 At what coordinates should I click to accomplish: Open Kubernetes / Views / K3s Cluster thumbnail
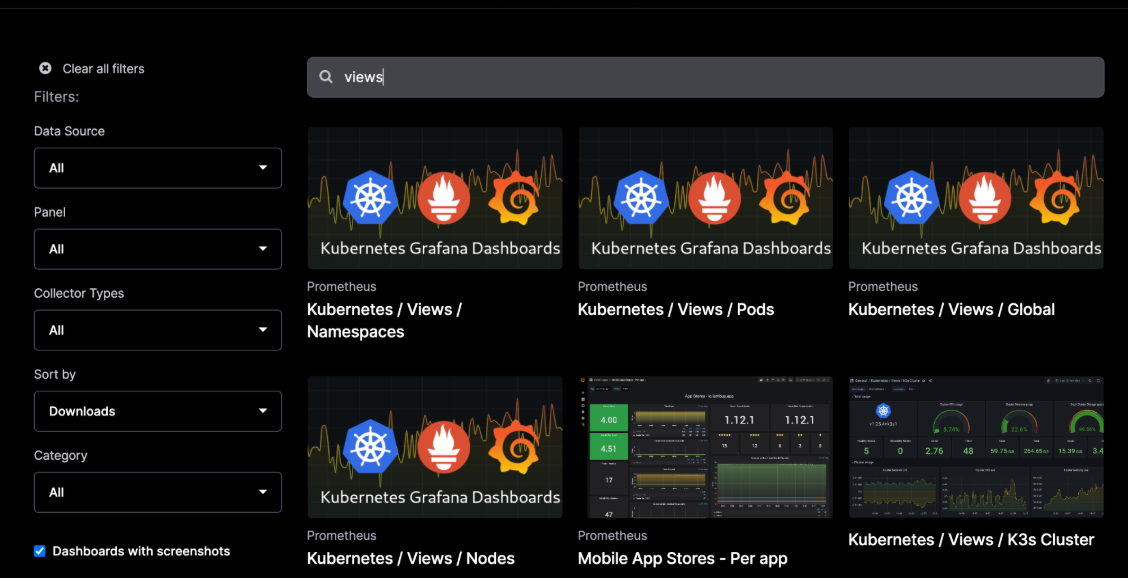(x=976, y=447)
